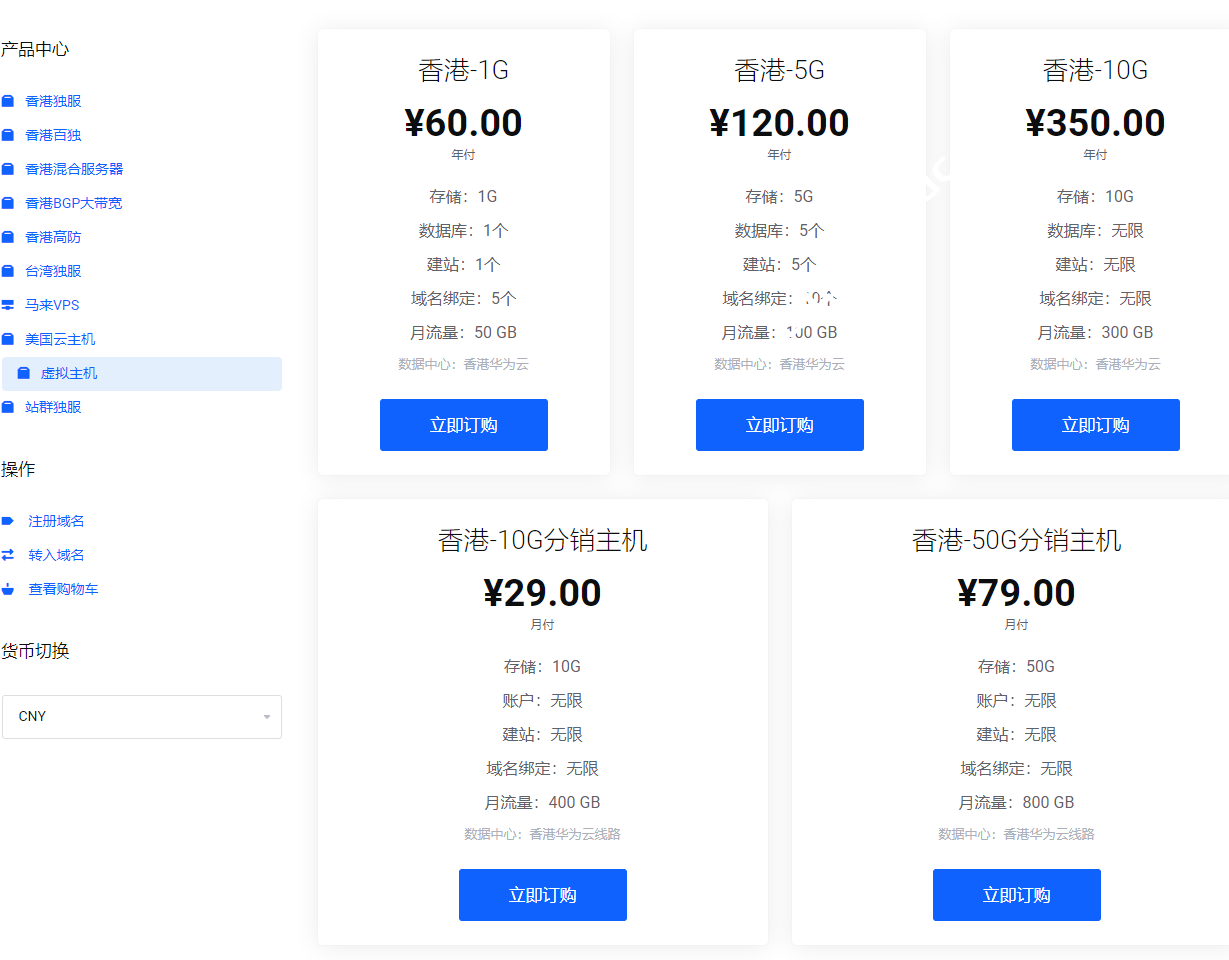Open the 香港百独 link
Viewport: 1229px width, 960px height.
[x=53, y=135]
